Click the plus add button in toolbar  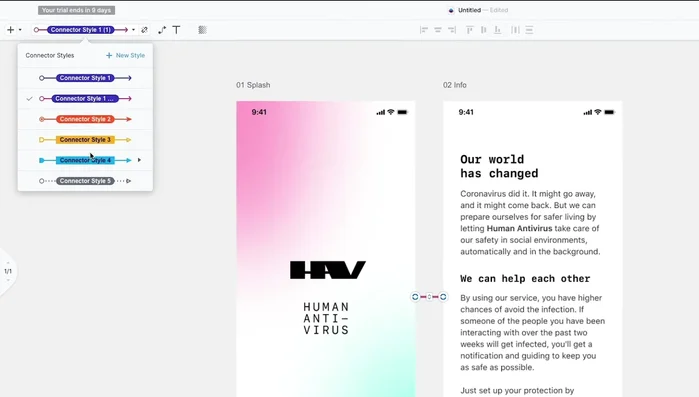click(10, 30)
